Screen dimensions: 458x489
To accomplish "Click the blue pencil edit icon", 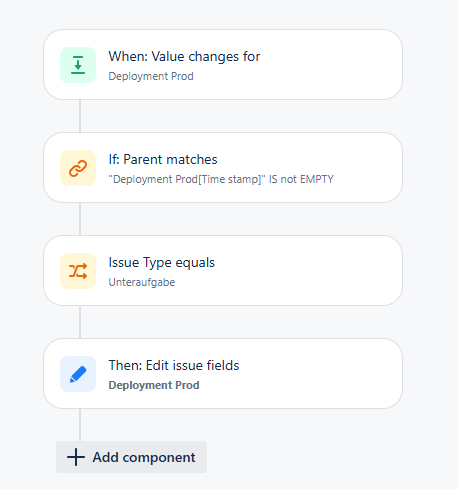I will point(78,374).
